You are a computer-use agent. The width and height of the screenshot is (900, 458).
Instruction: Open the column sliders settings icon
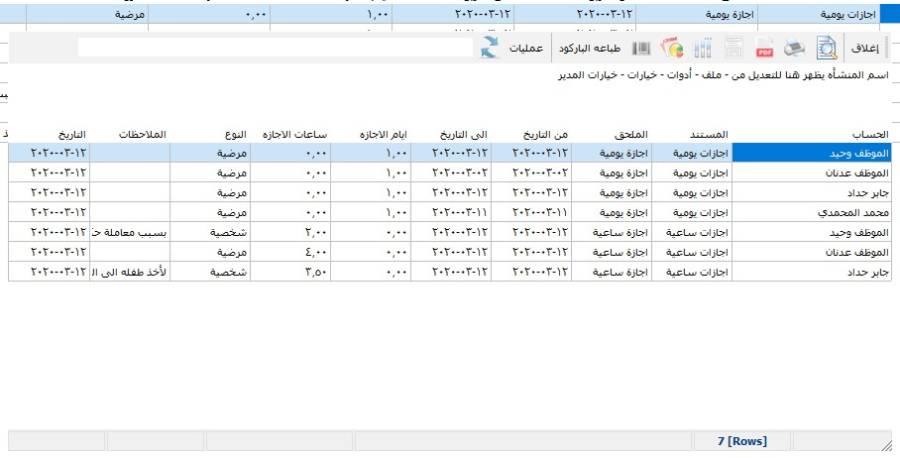click(703, 49)
